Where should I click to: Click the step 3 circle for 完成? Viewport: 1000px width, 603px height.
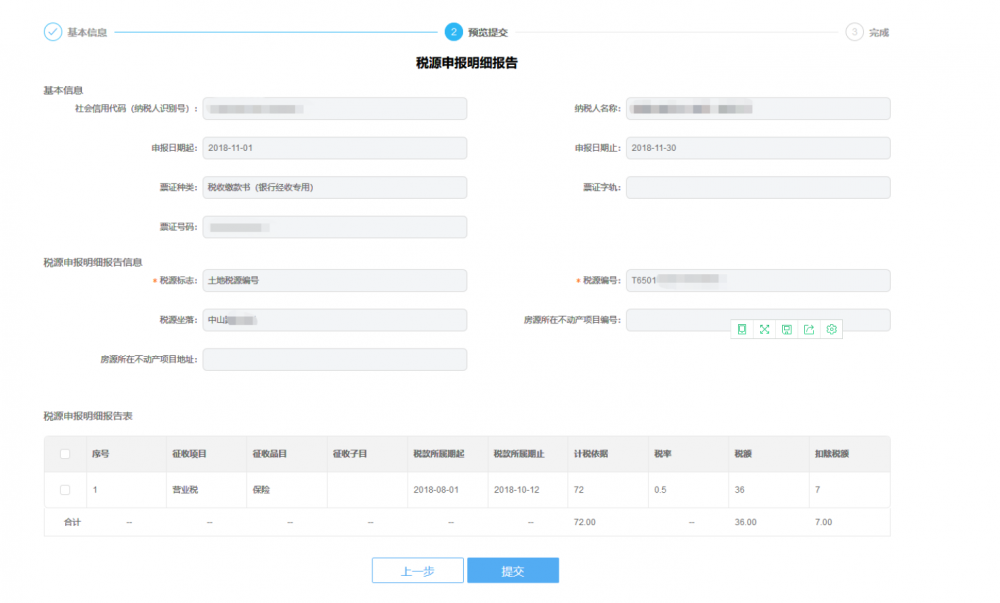853,32
